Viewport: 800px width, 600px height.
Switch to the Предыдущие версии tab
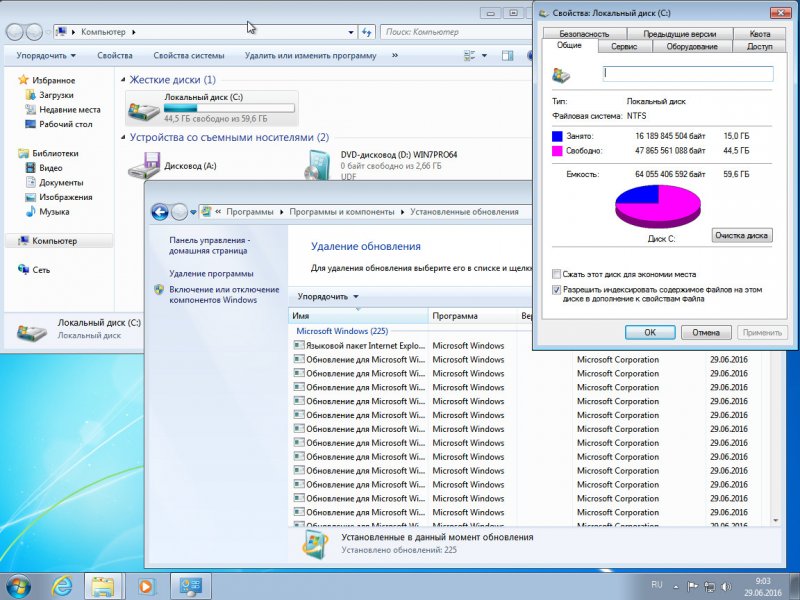680,34
